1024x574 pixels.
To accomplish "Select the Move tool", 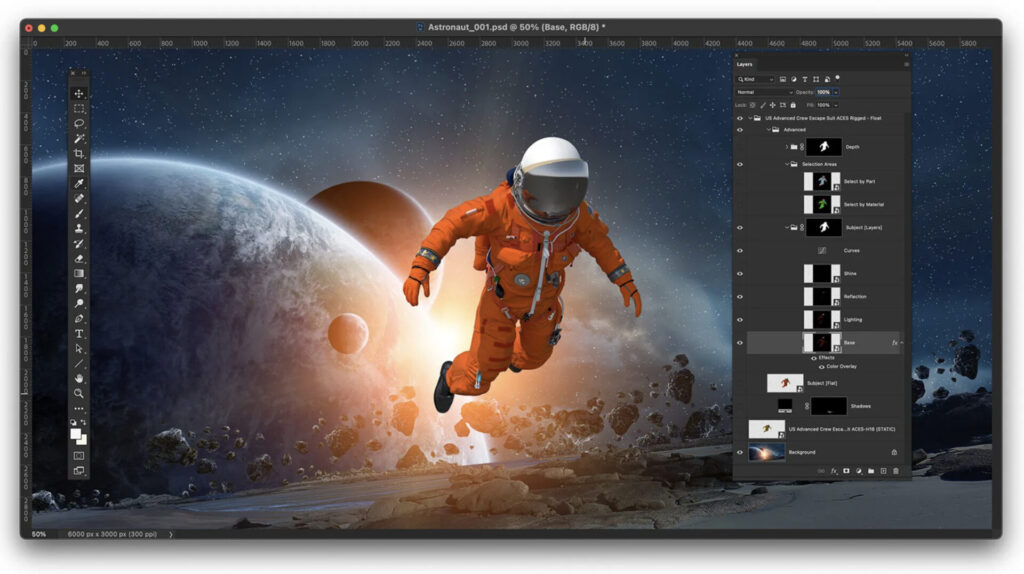I will tap(79, 93).
